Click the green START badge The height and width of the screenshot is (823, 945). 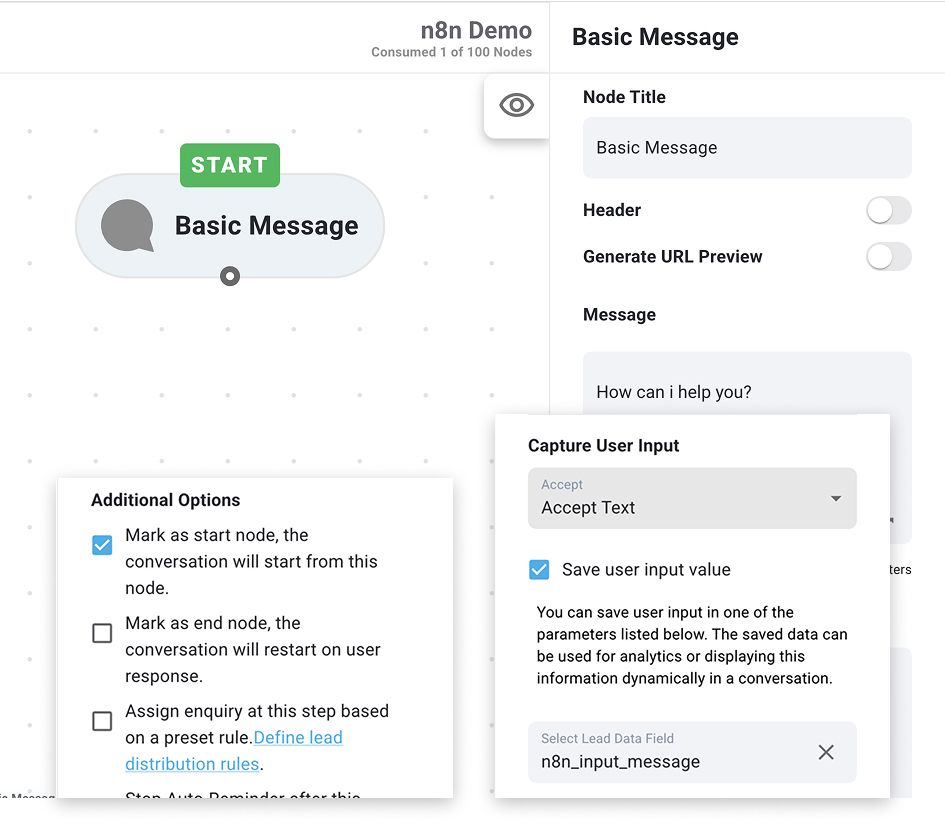tap(229, 164)
